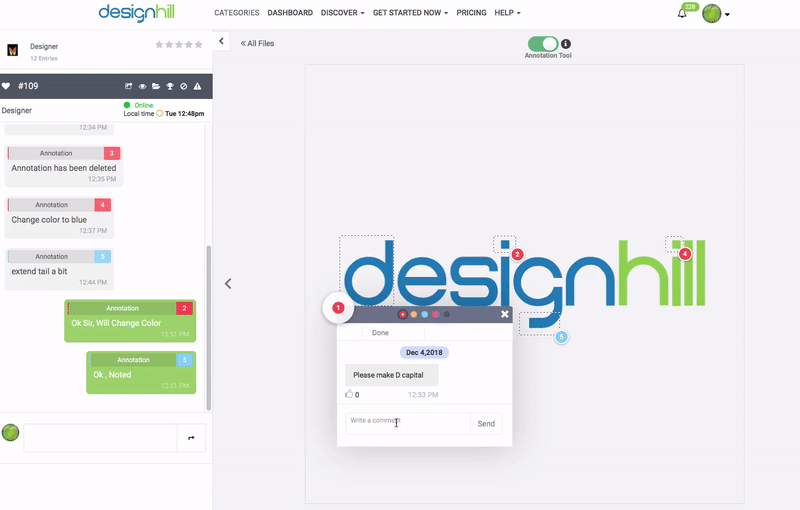Click the chat panel vertical scrollbar
Screen dimensions: 800x510
[208, 328]
